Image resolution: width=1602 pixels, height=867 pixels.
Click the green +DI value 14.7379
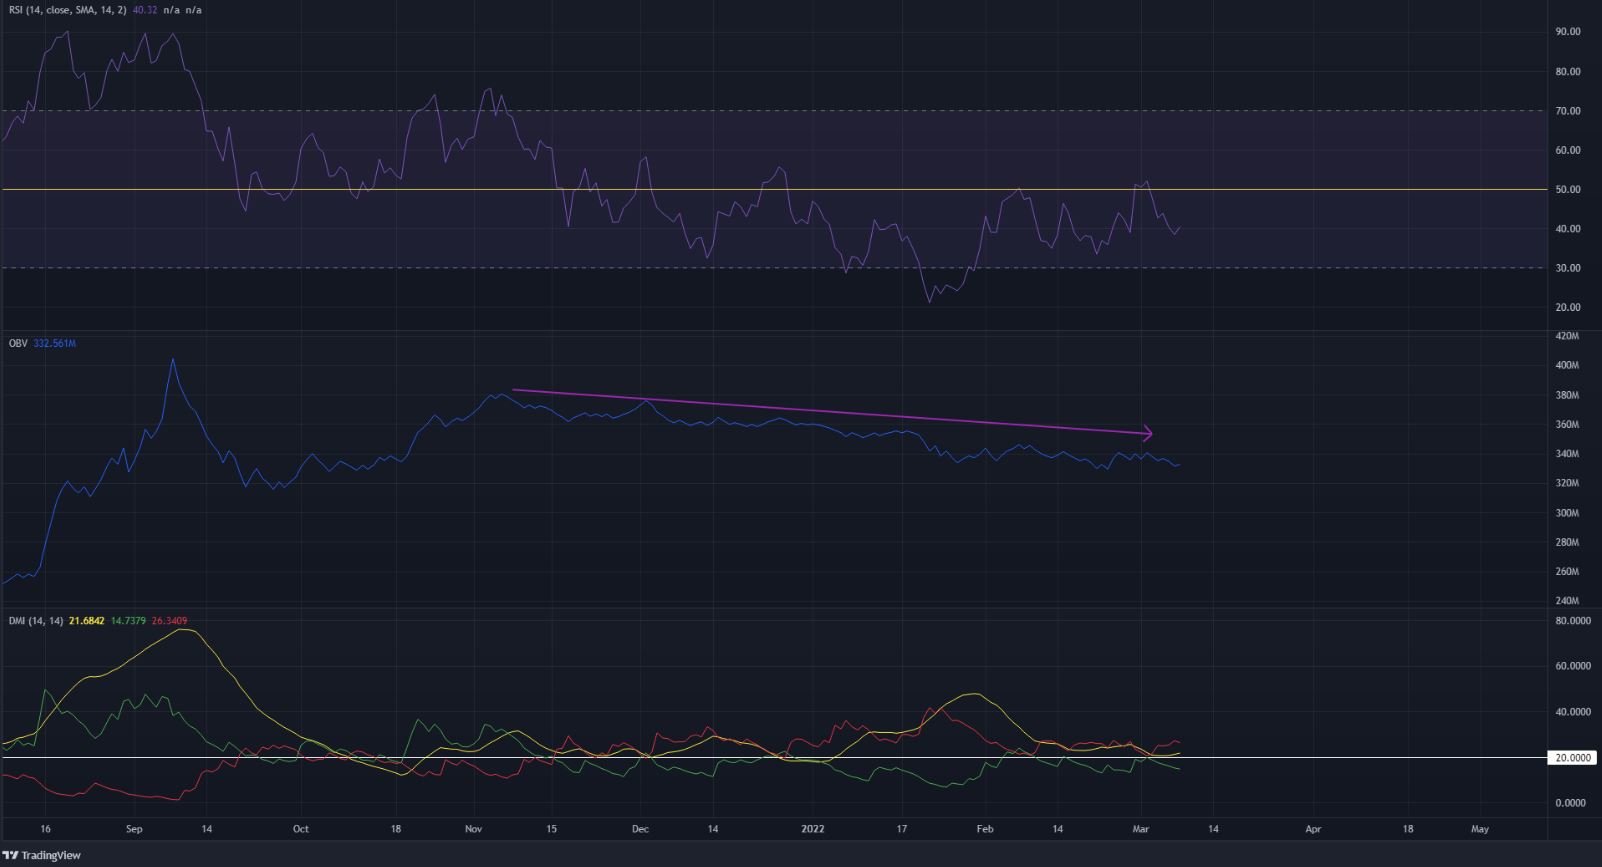pos(126,621)
